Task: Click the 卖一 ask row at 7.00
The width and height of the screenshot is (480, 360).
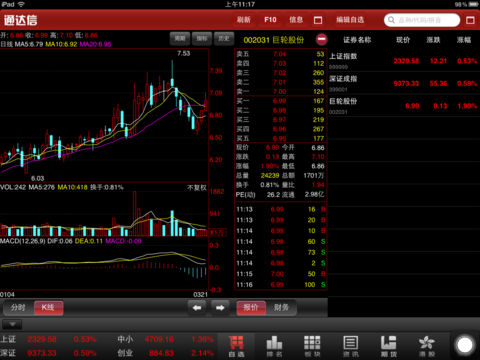Action: point(280,91)
